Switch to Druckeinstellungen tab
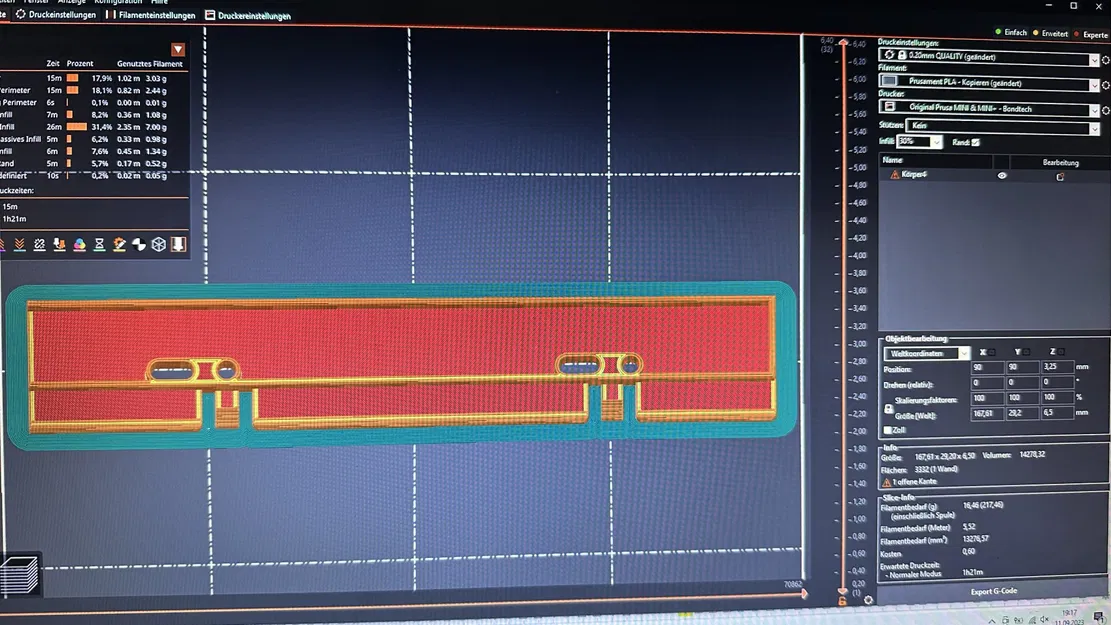 click(x=56, y=14)
